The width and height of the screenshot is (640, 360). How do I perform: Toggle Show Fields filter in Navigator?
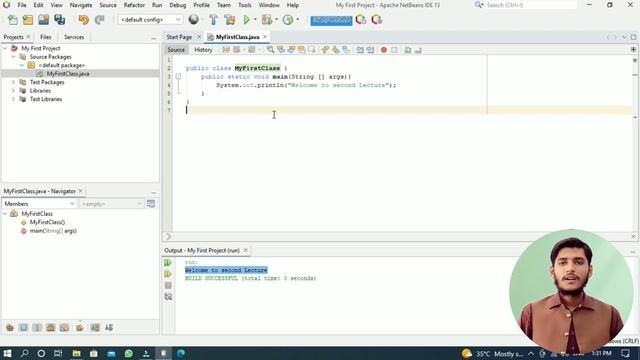(x=23, y=328)
